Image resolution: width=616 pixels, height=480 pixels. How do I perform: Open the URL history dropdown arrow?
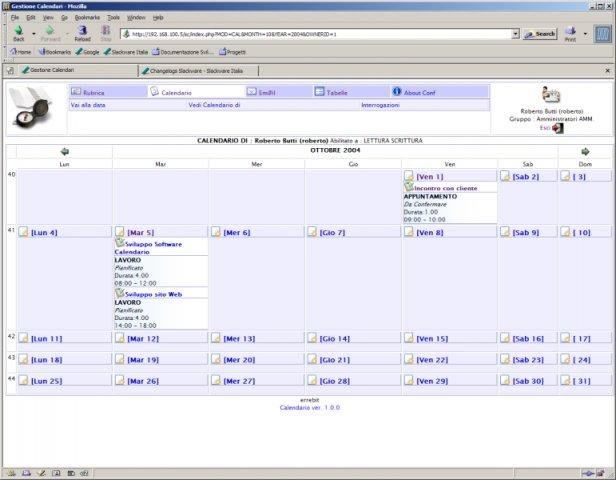coord(515,34)
